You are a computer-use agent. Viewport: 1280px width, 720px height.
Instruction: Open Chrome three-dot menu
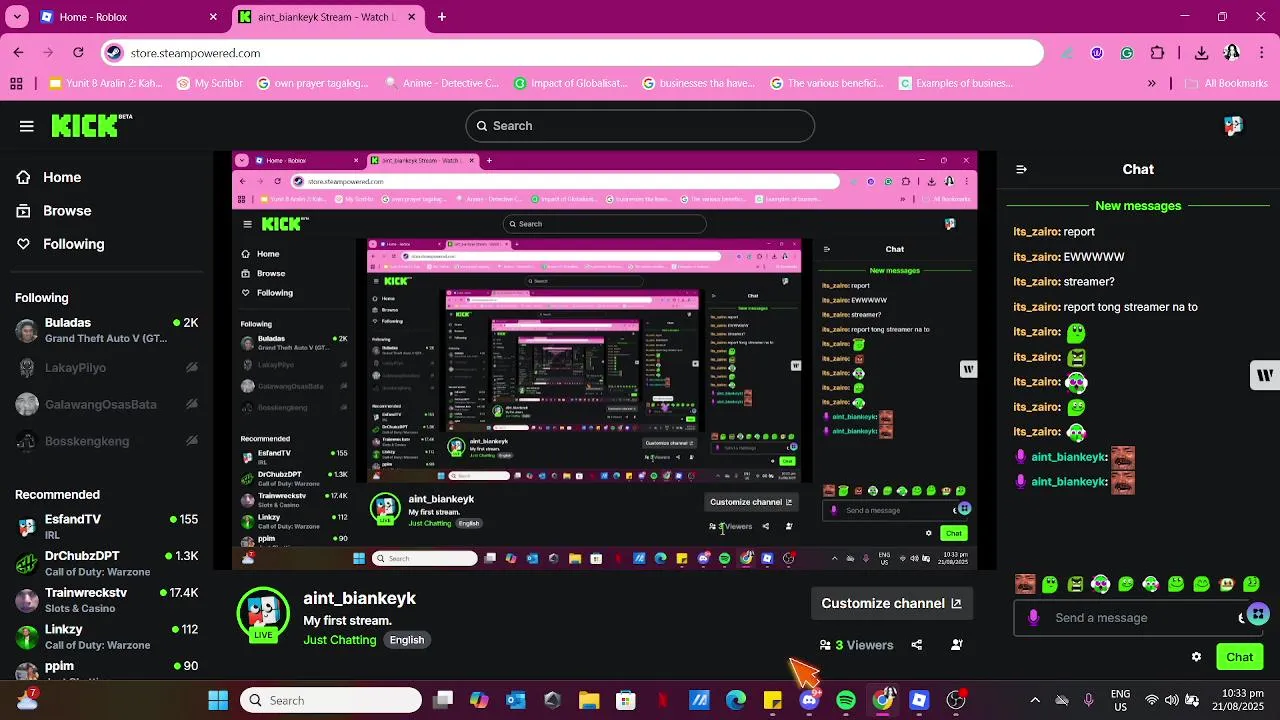tap(1262, 53)
